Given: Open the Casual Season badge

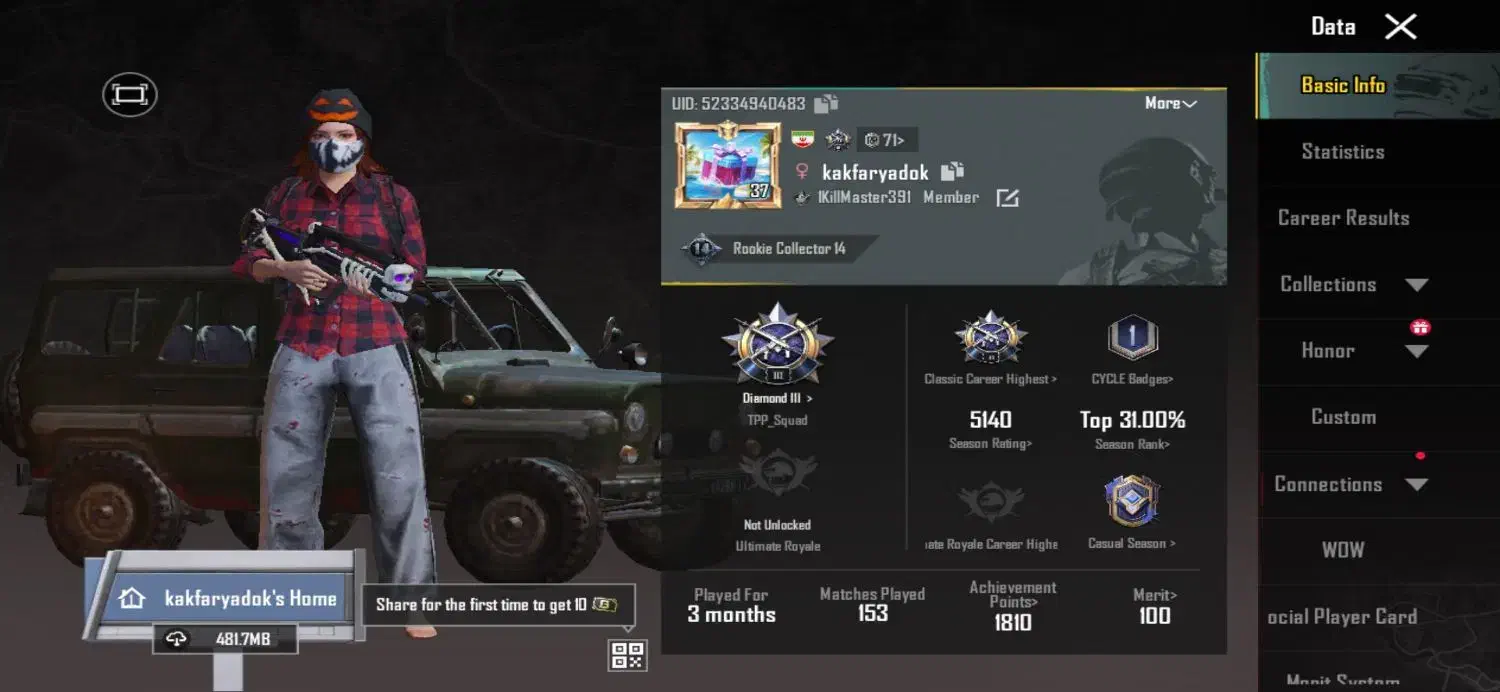Looking at the screenshot, I should pyautogui.click(x=1132, y=502).
